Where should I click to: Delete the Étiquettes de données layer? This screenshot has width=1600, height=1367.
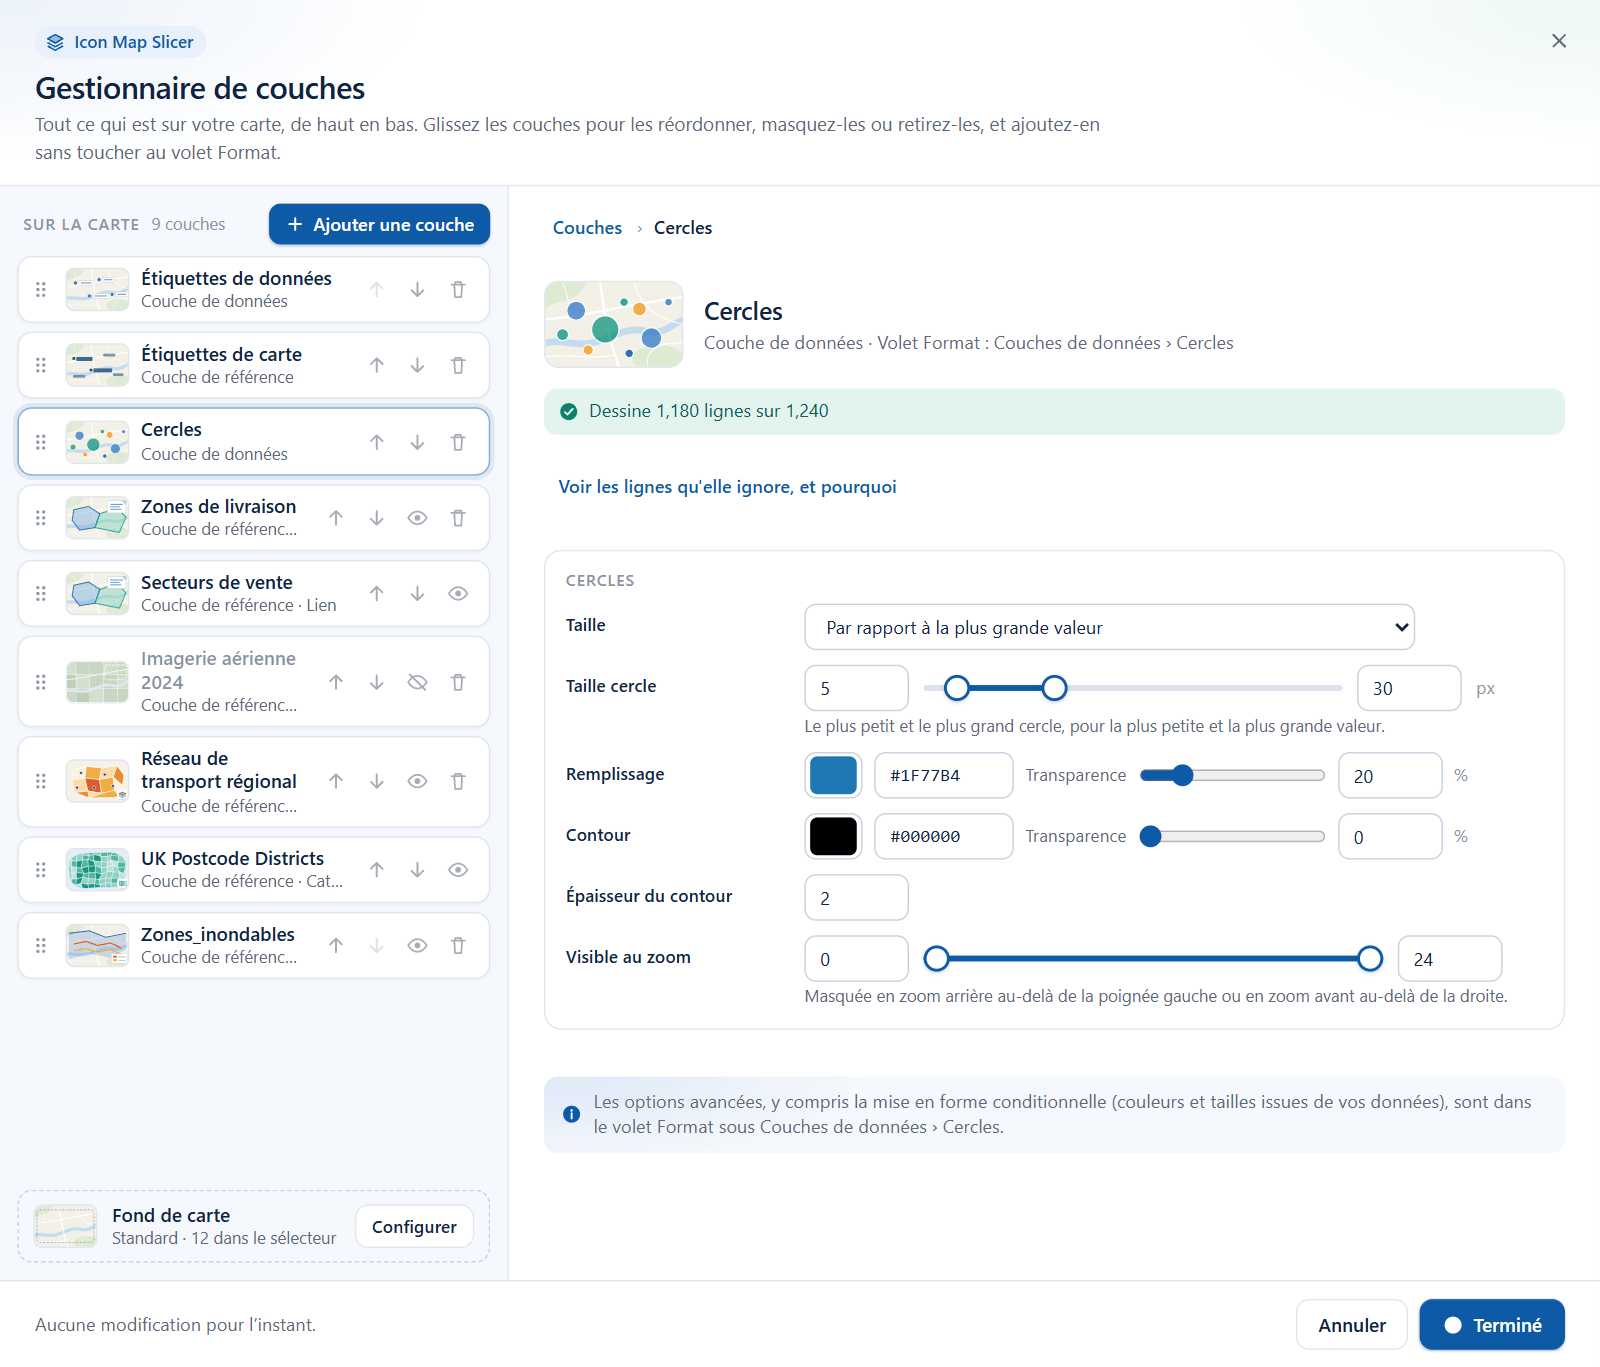click(458, 290)
